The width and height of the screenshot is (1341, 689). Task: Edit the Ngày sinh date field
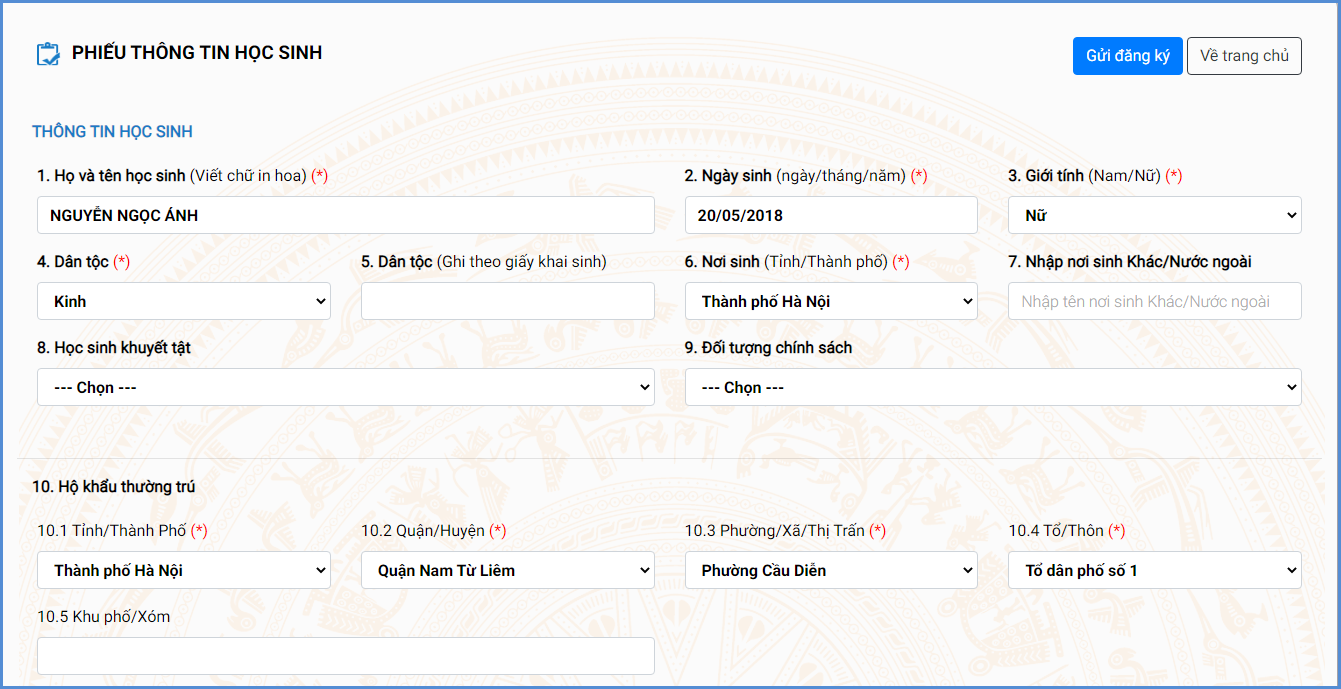(x=830, y=215)
